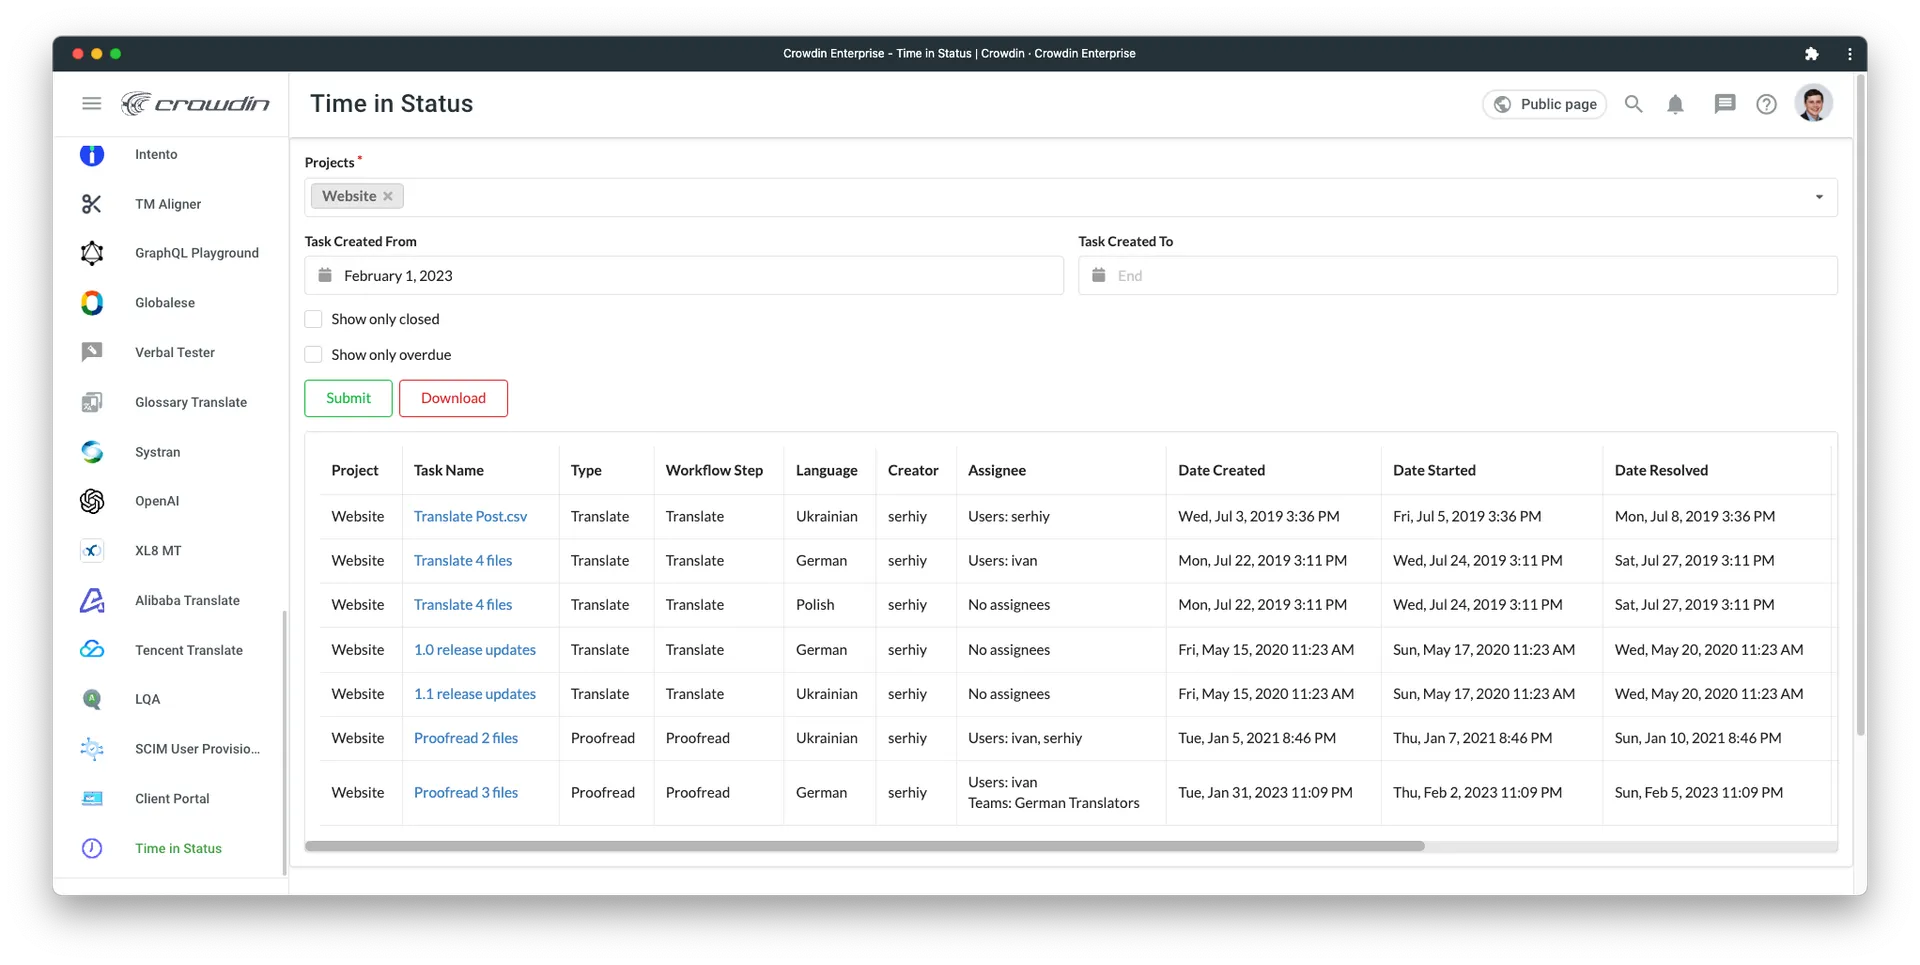Enable Show only closed checkbox

click(x=313, y=319)
